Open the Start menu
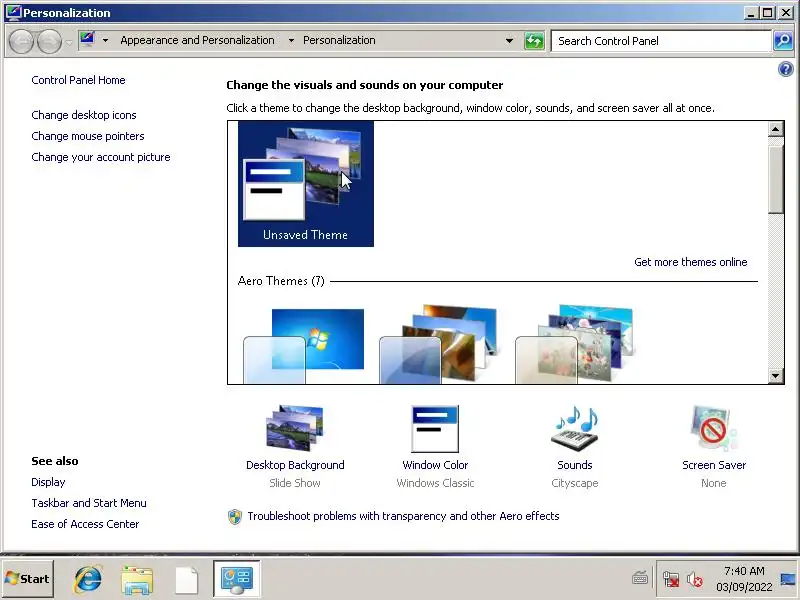 [x=28, y=579]
